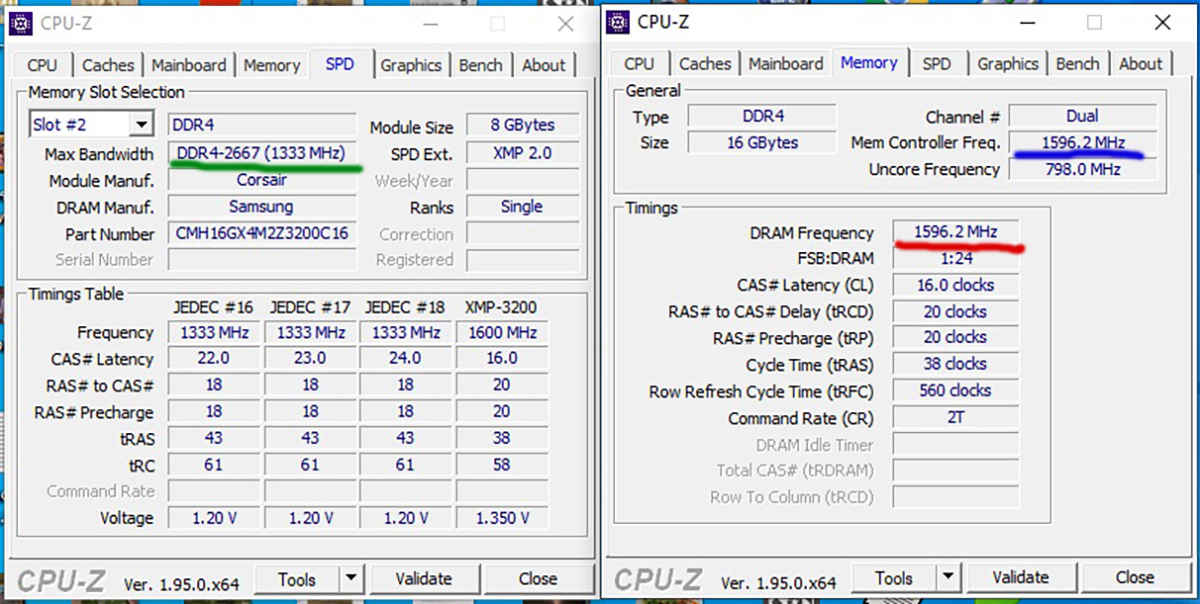Click XMP-3200 column header

[503, 306]
